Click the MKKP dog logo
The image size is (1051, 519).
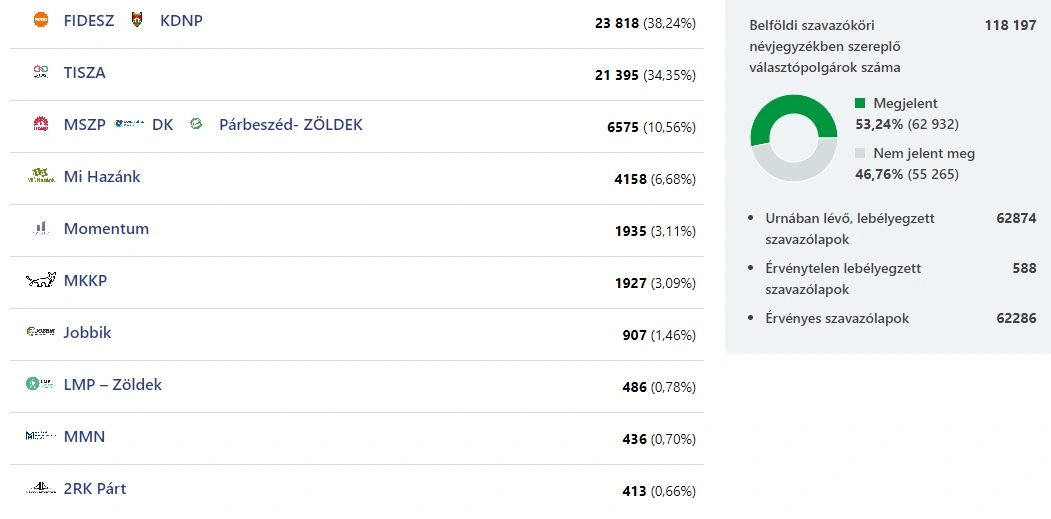[41, 280]
